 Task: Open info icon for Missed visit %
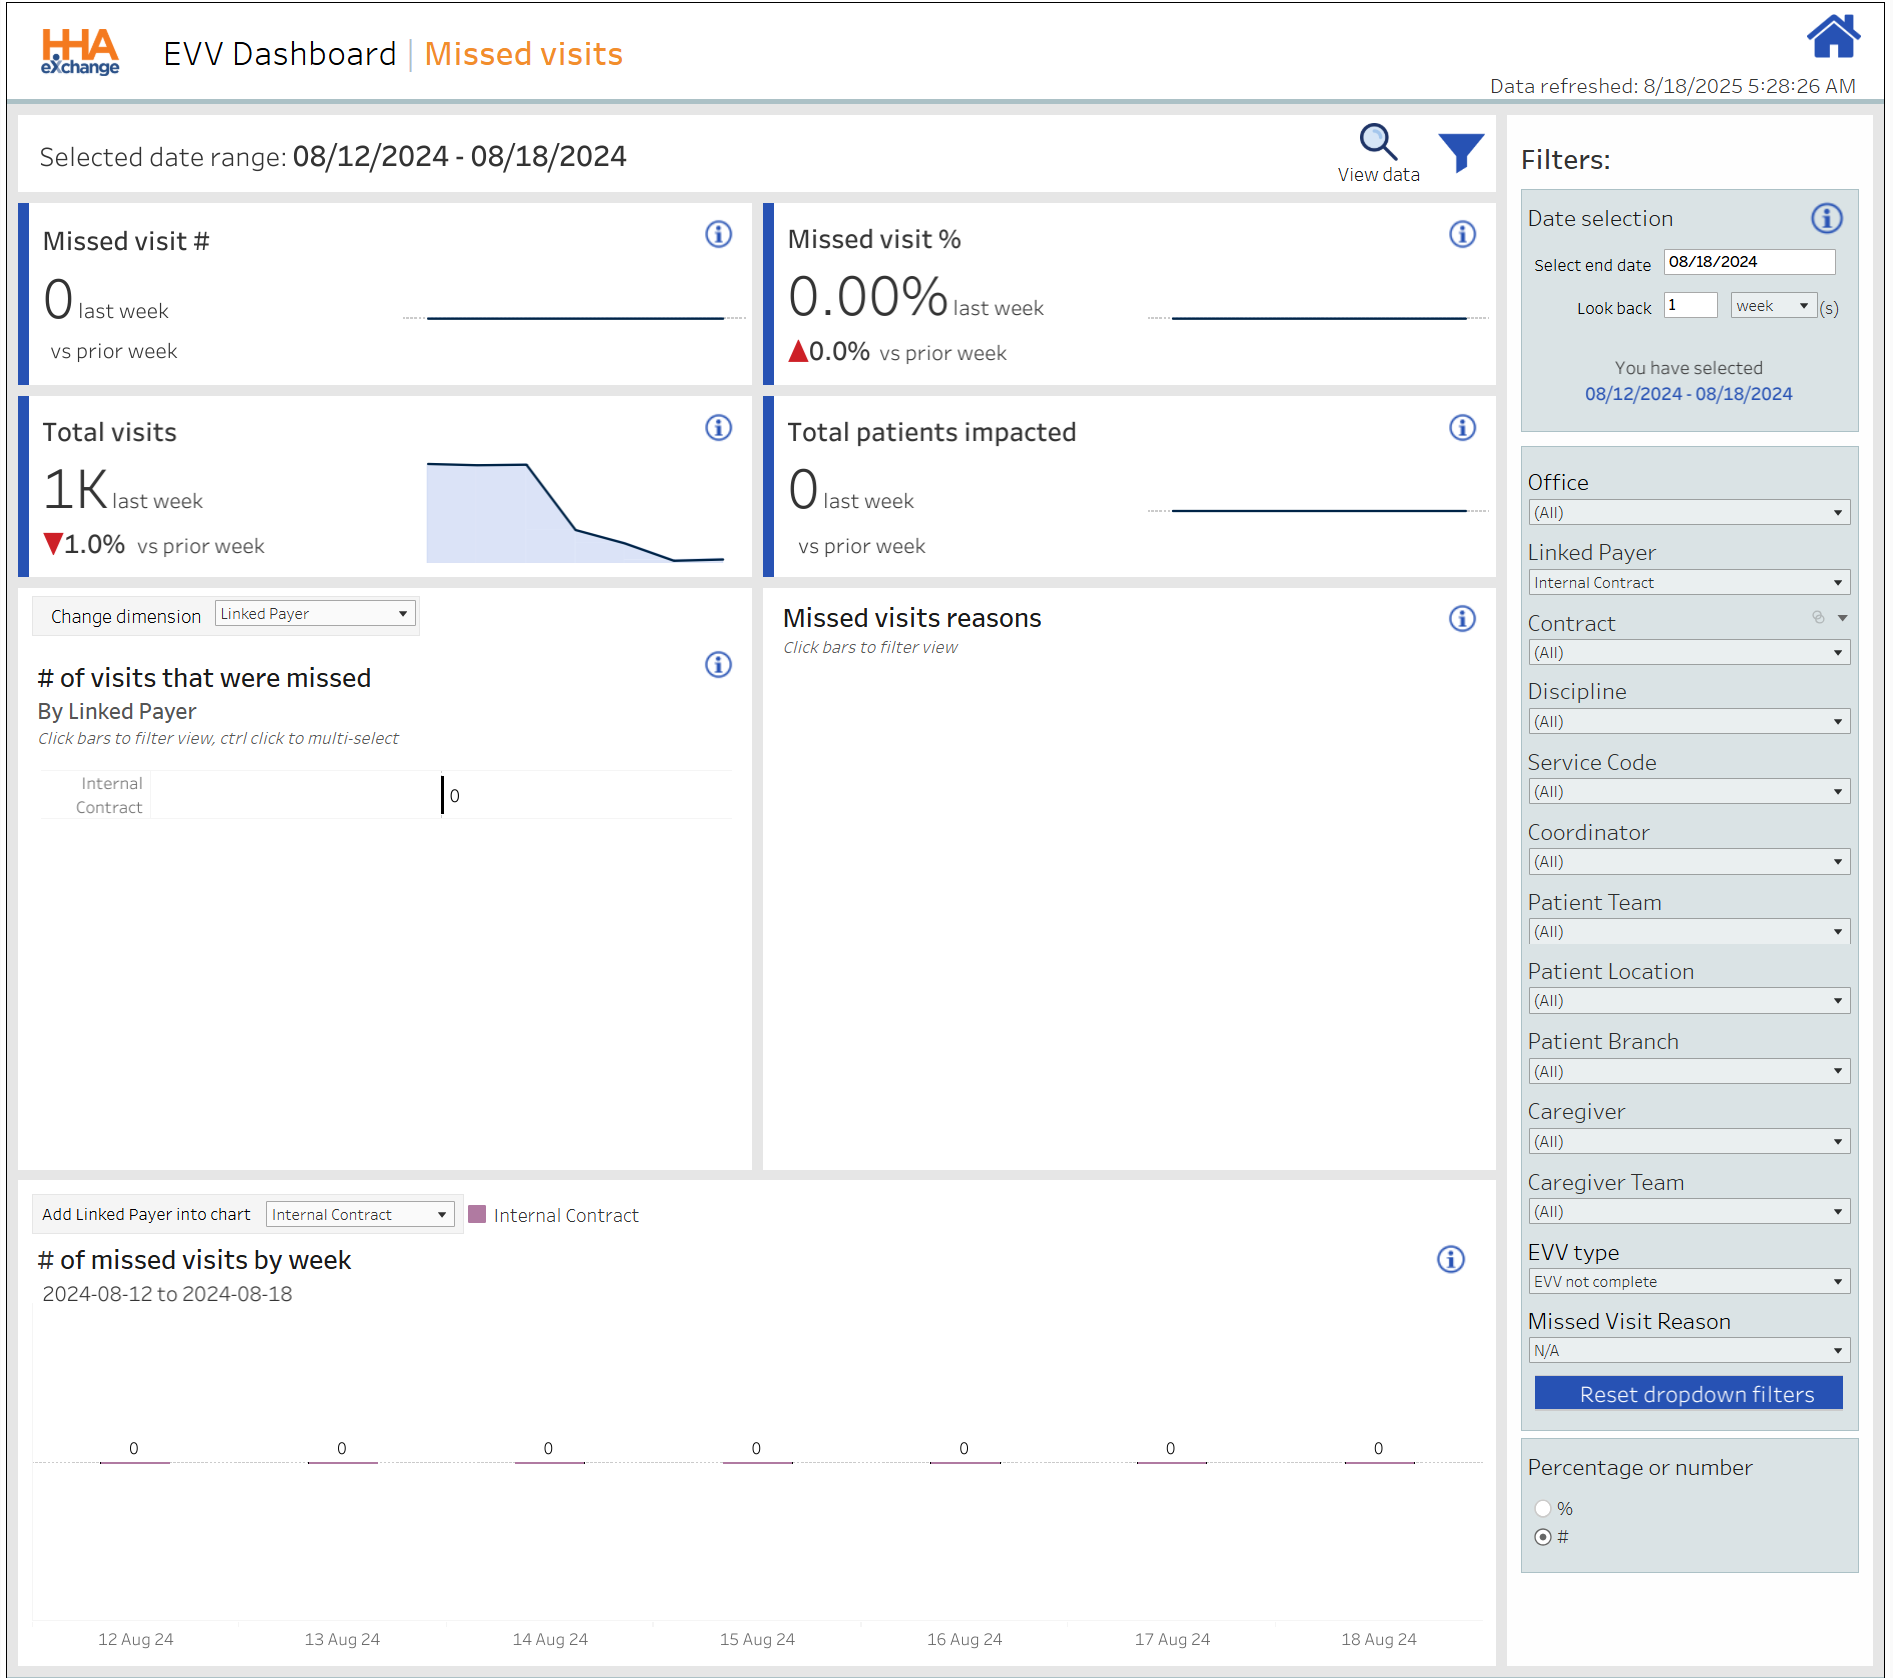(1462, 235)
